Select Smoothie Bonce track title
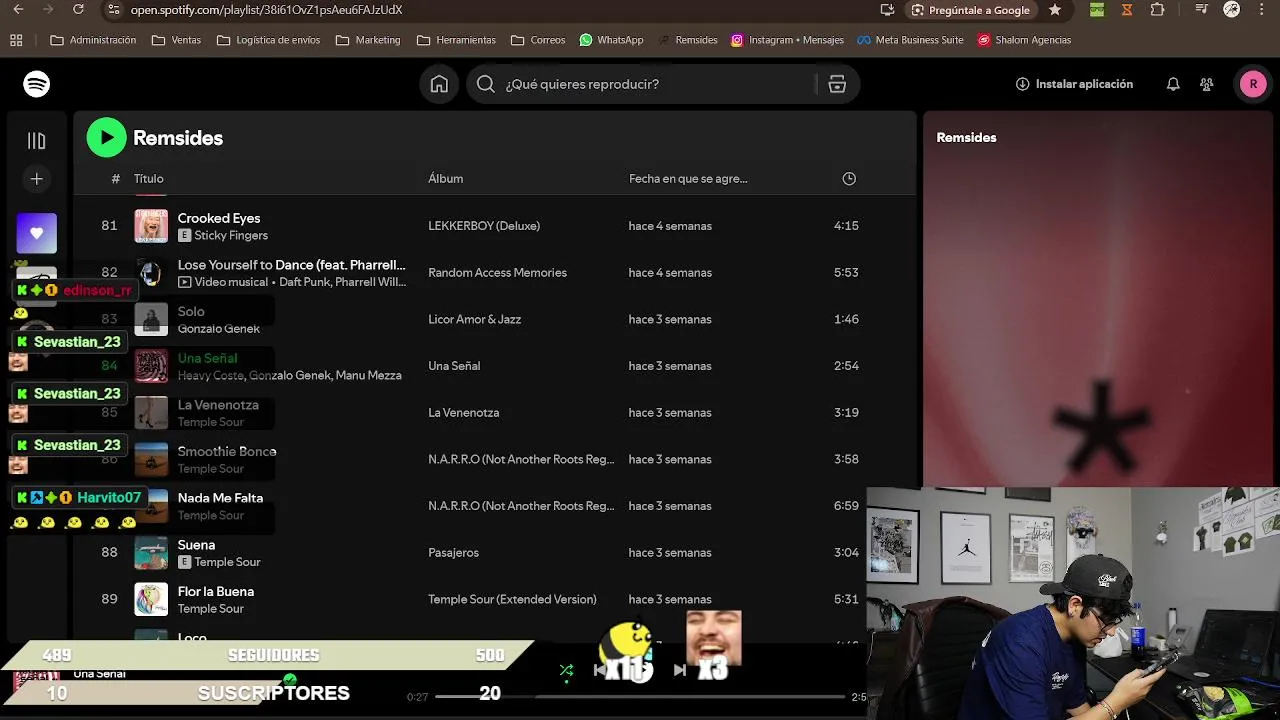This screenshot has width=1280, height=720. (x=227, y=451)
